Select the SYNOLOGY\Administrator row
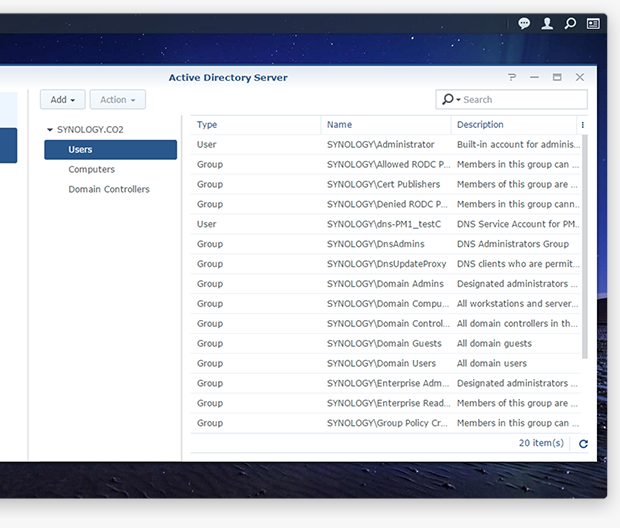 point(386,144)
